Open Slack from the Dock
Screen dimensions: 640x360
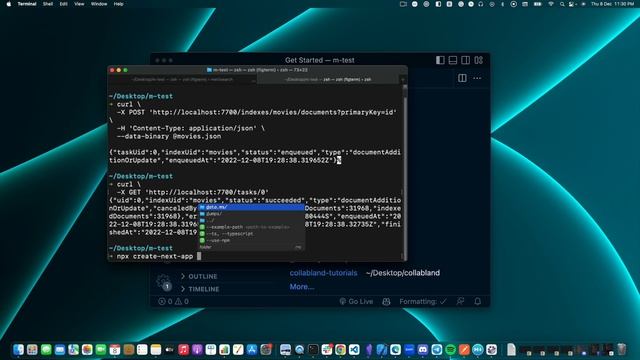pos(327,349)
